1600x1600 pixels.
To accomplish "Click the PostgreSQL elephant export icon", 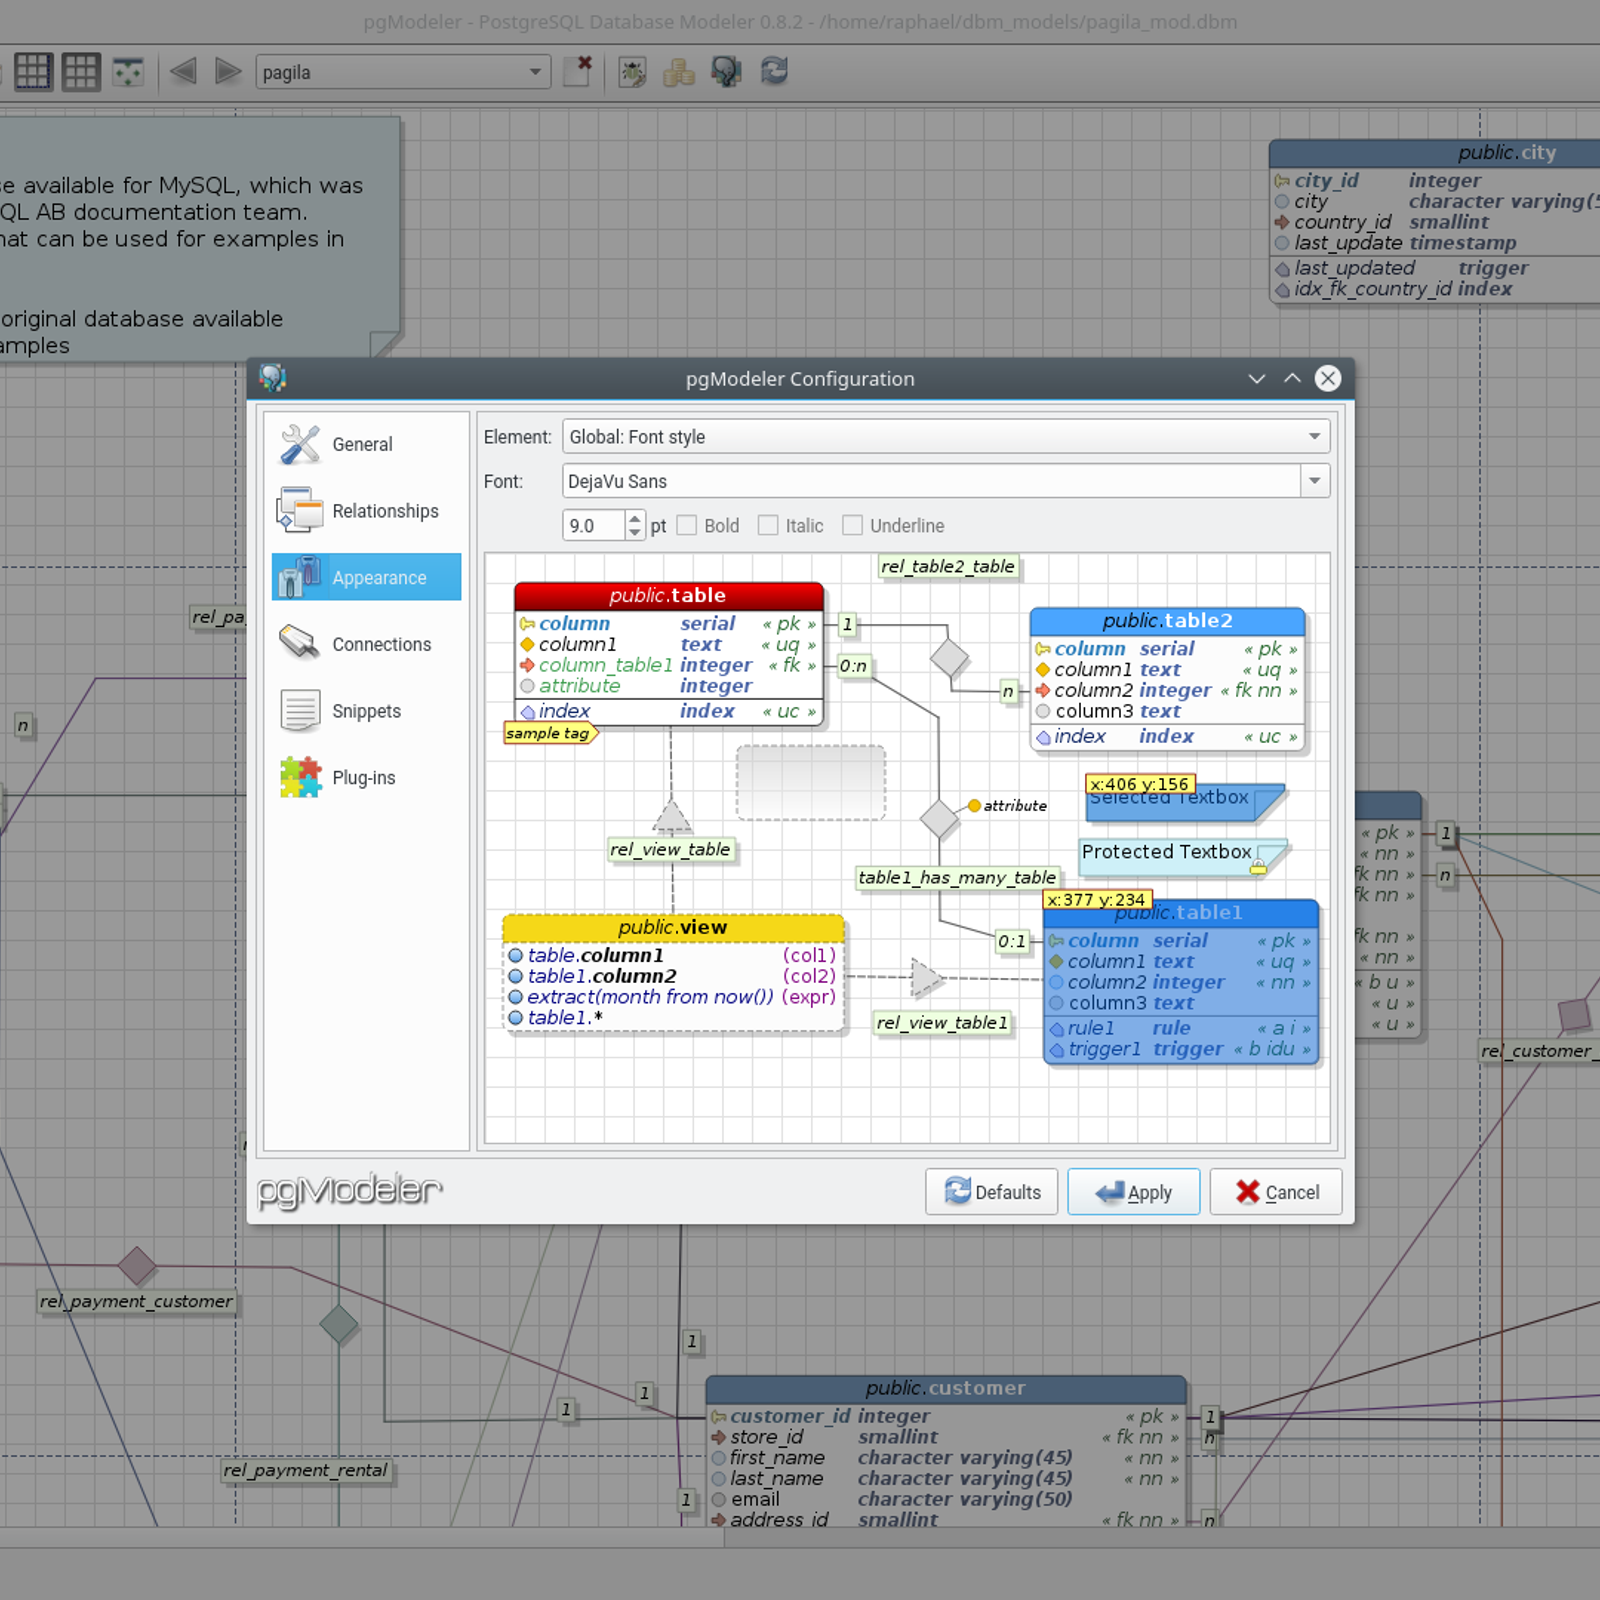I will (727, 72).
